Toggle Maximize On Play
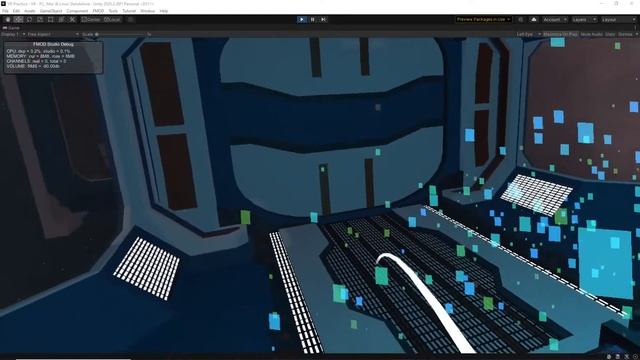640x360 pixels. point(560,34)
